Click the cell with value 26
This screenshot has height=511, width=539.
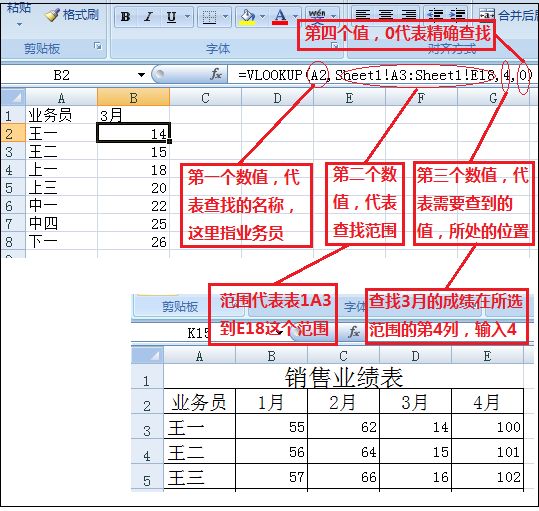(133, 241)
